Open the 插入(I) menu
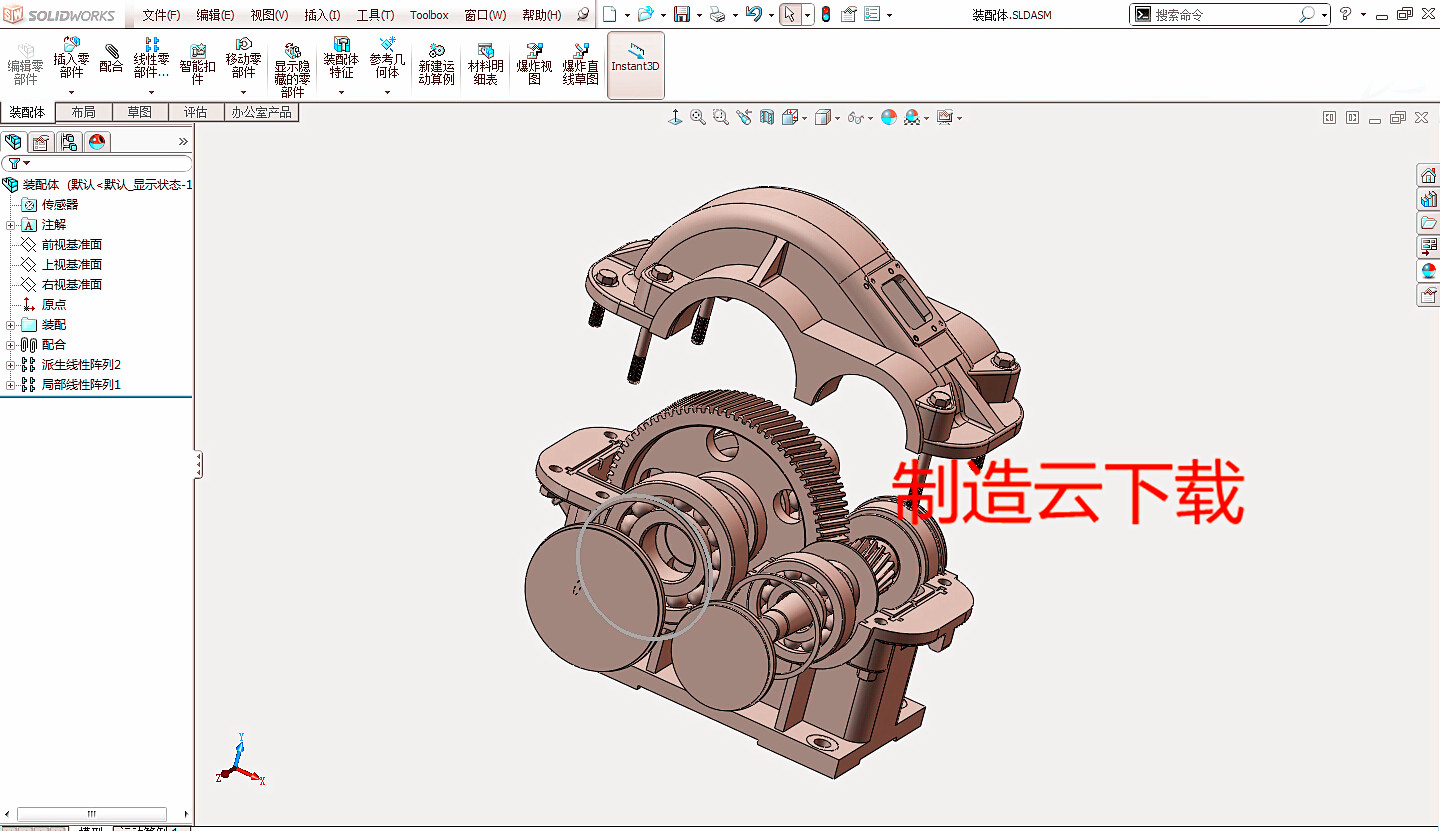 pyautogui.click(x=323, y=15)
